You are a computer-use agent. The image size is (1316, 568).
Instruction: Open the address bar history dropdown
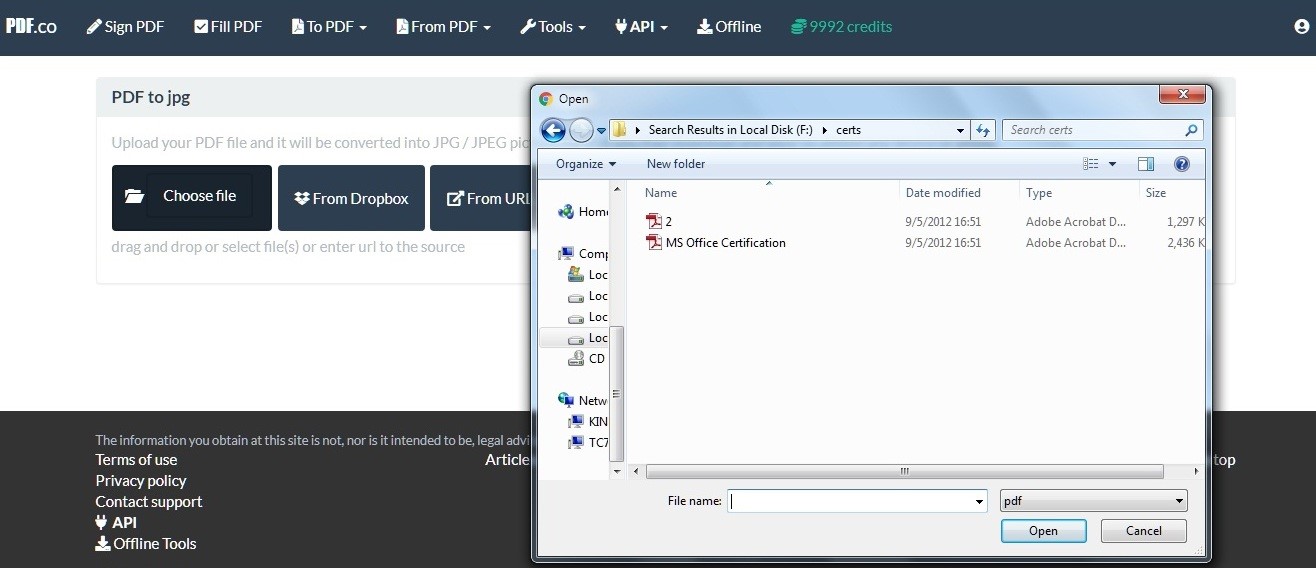tap(960, 130)
